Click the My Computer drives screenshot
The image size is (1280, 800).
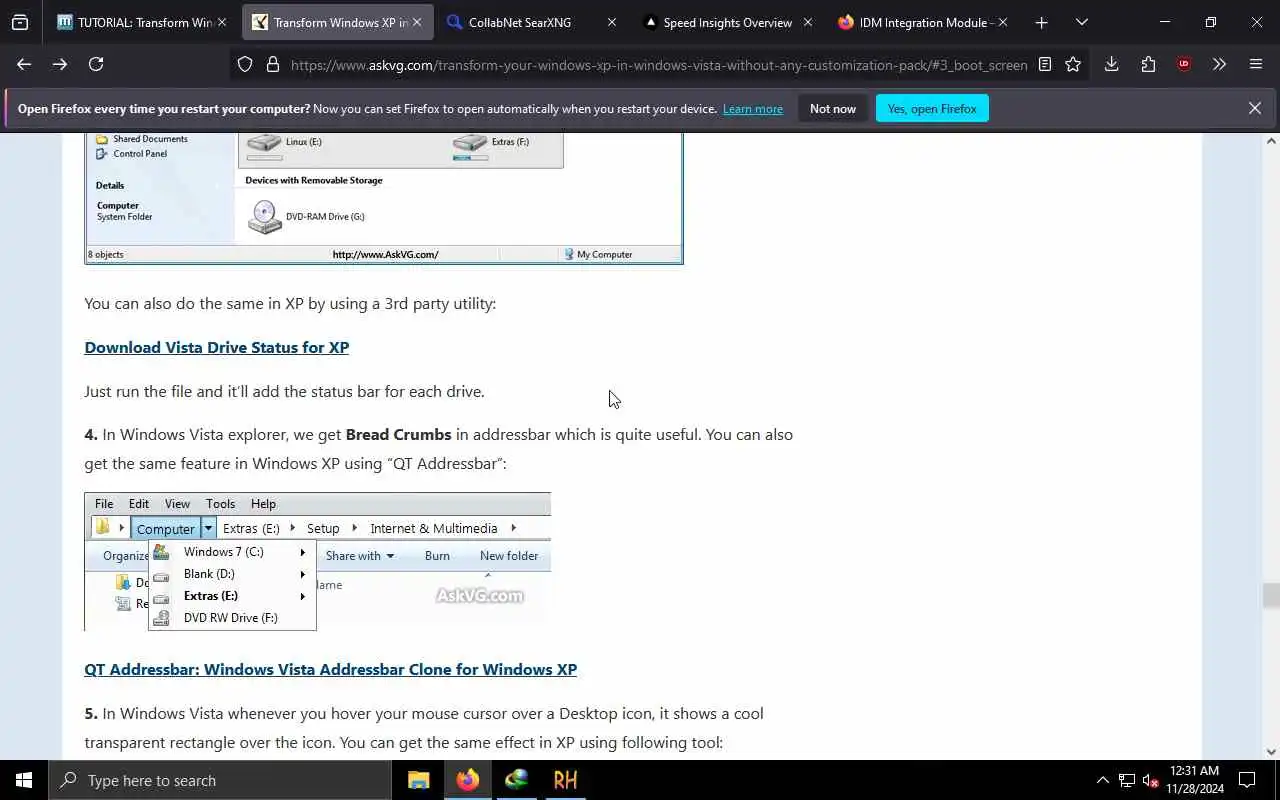pyautogui.click(x=384, y=198)
